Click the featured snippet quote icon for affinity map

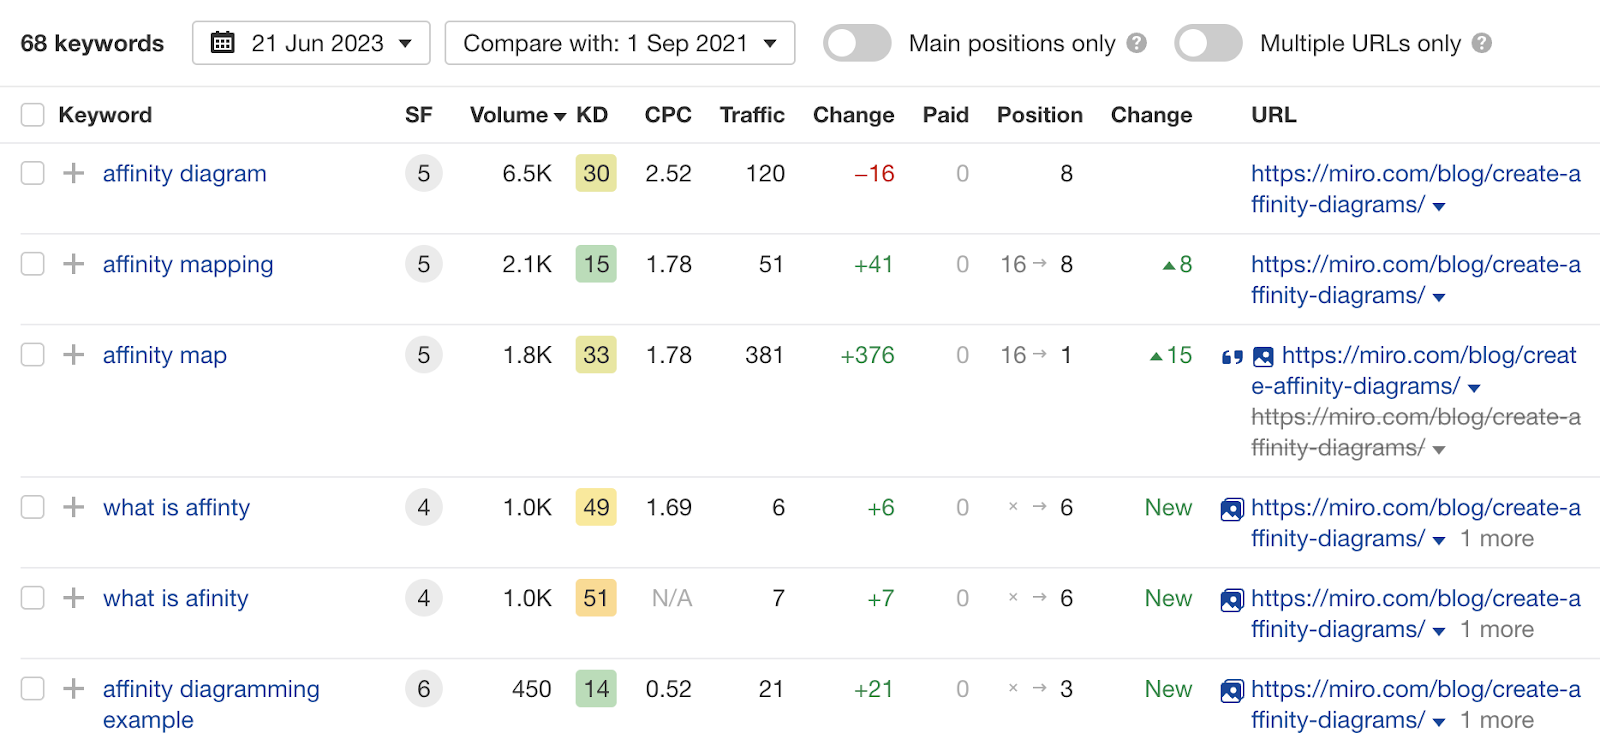[1232, 357]
